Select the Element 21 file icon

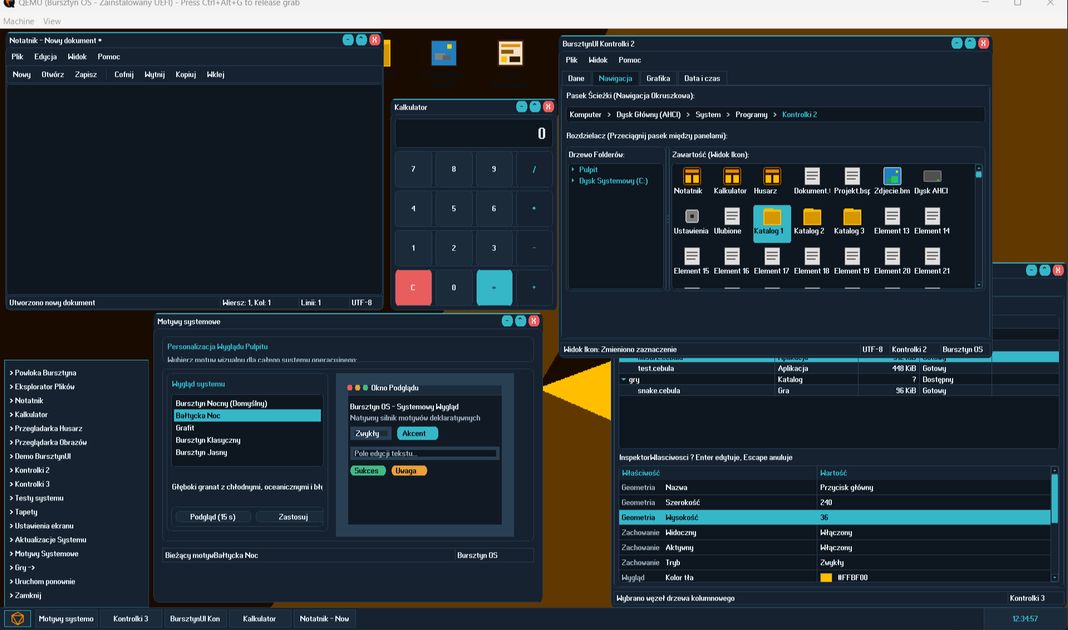coord(932,262)
